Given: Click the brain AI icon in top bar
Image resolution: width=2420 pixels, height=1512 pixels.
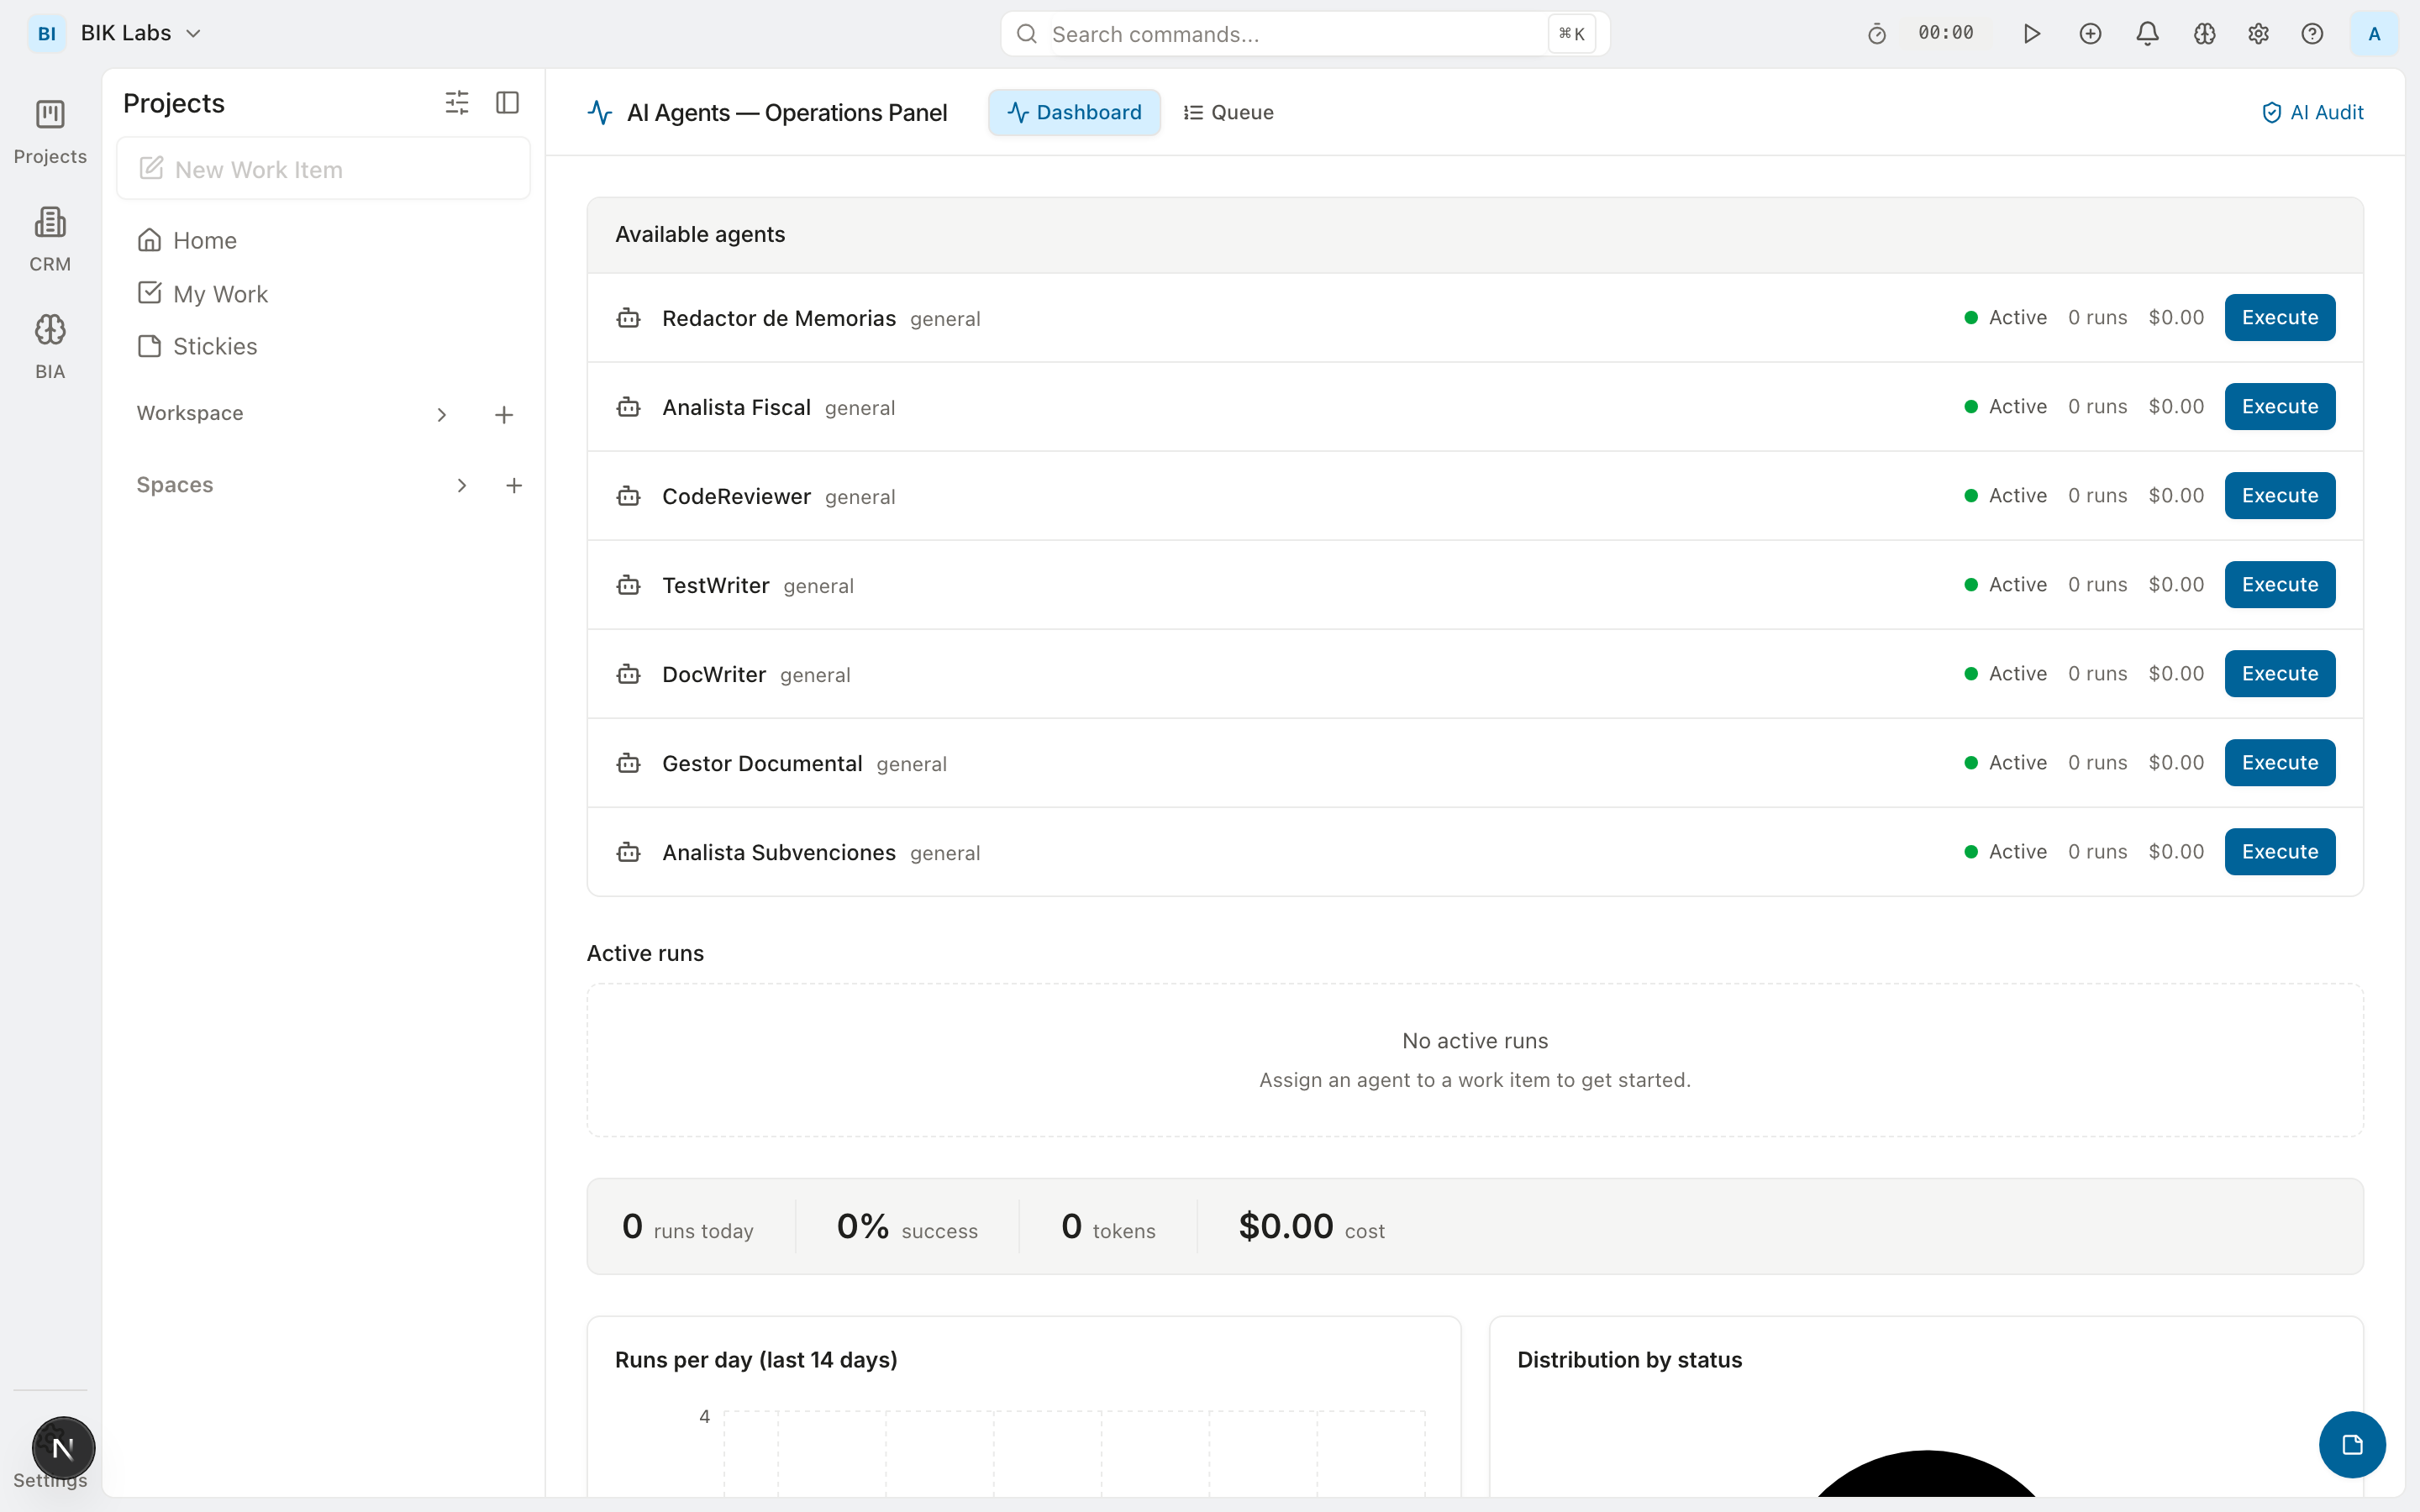Looking at the screenshot, I should coord(2204,33).
